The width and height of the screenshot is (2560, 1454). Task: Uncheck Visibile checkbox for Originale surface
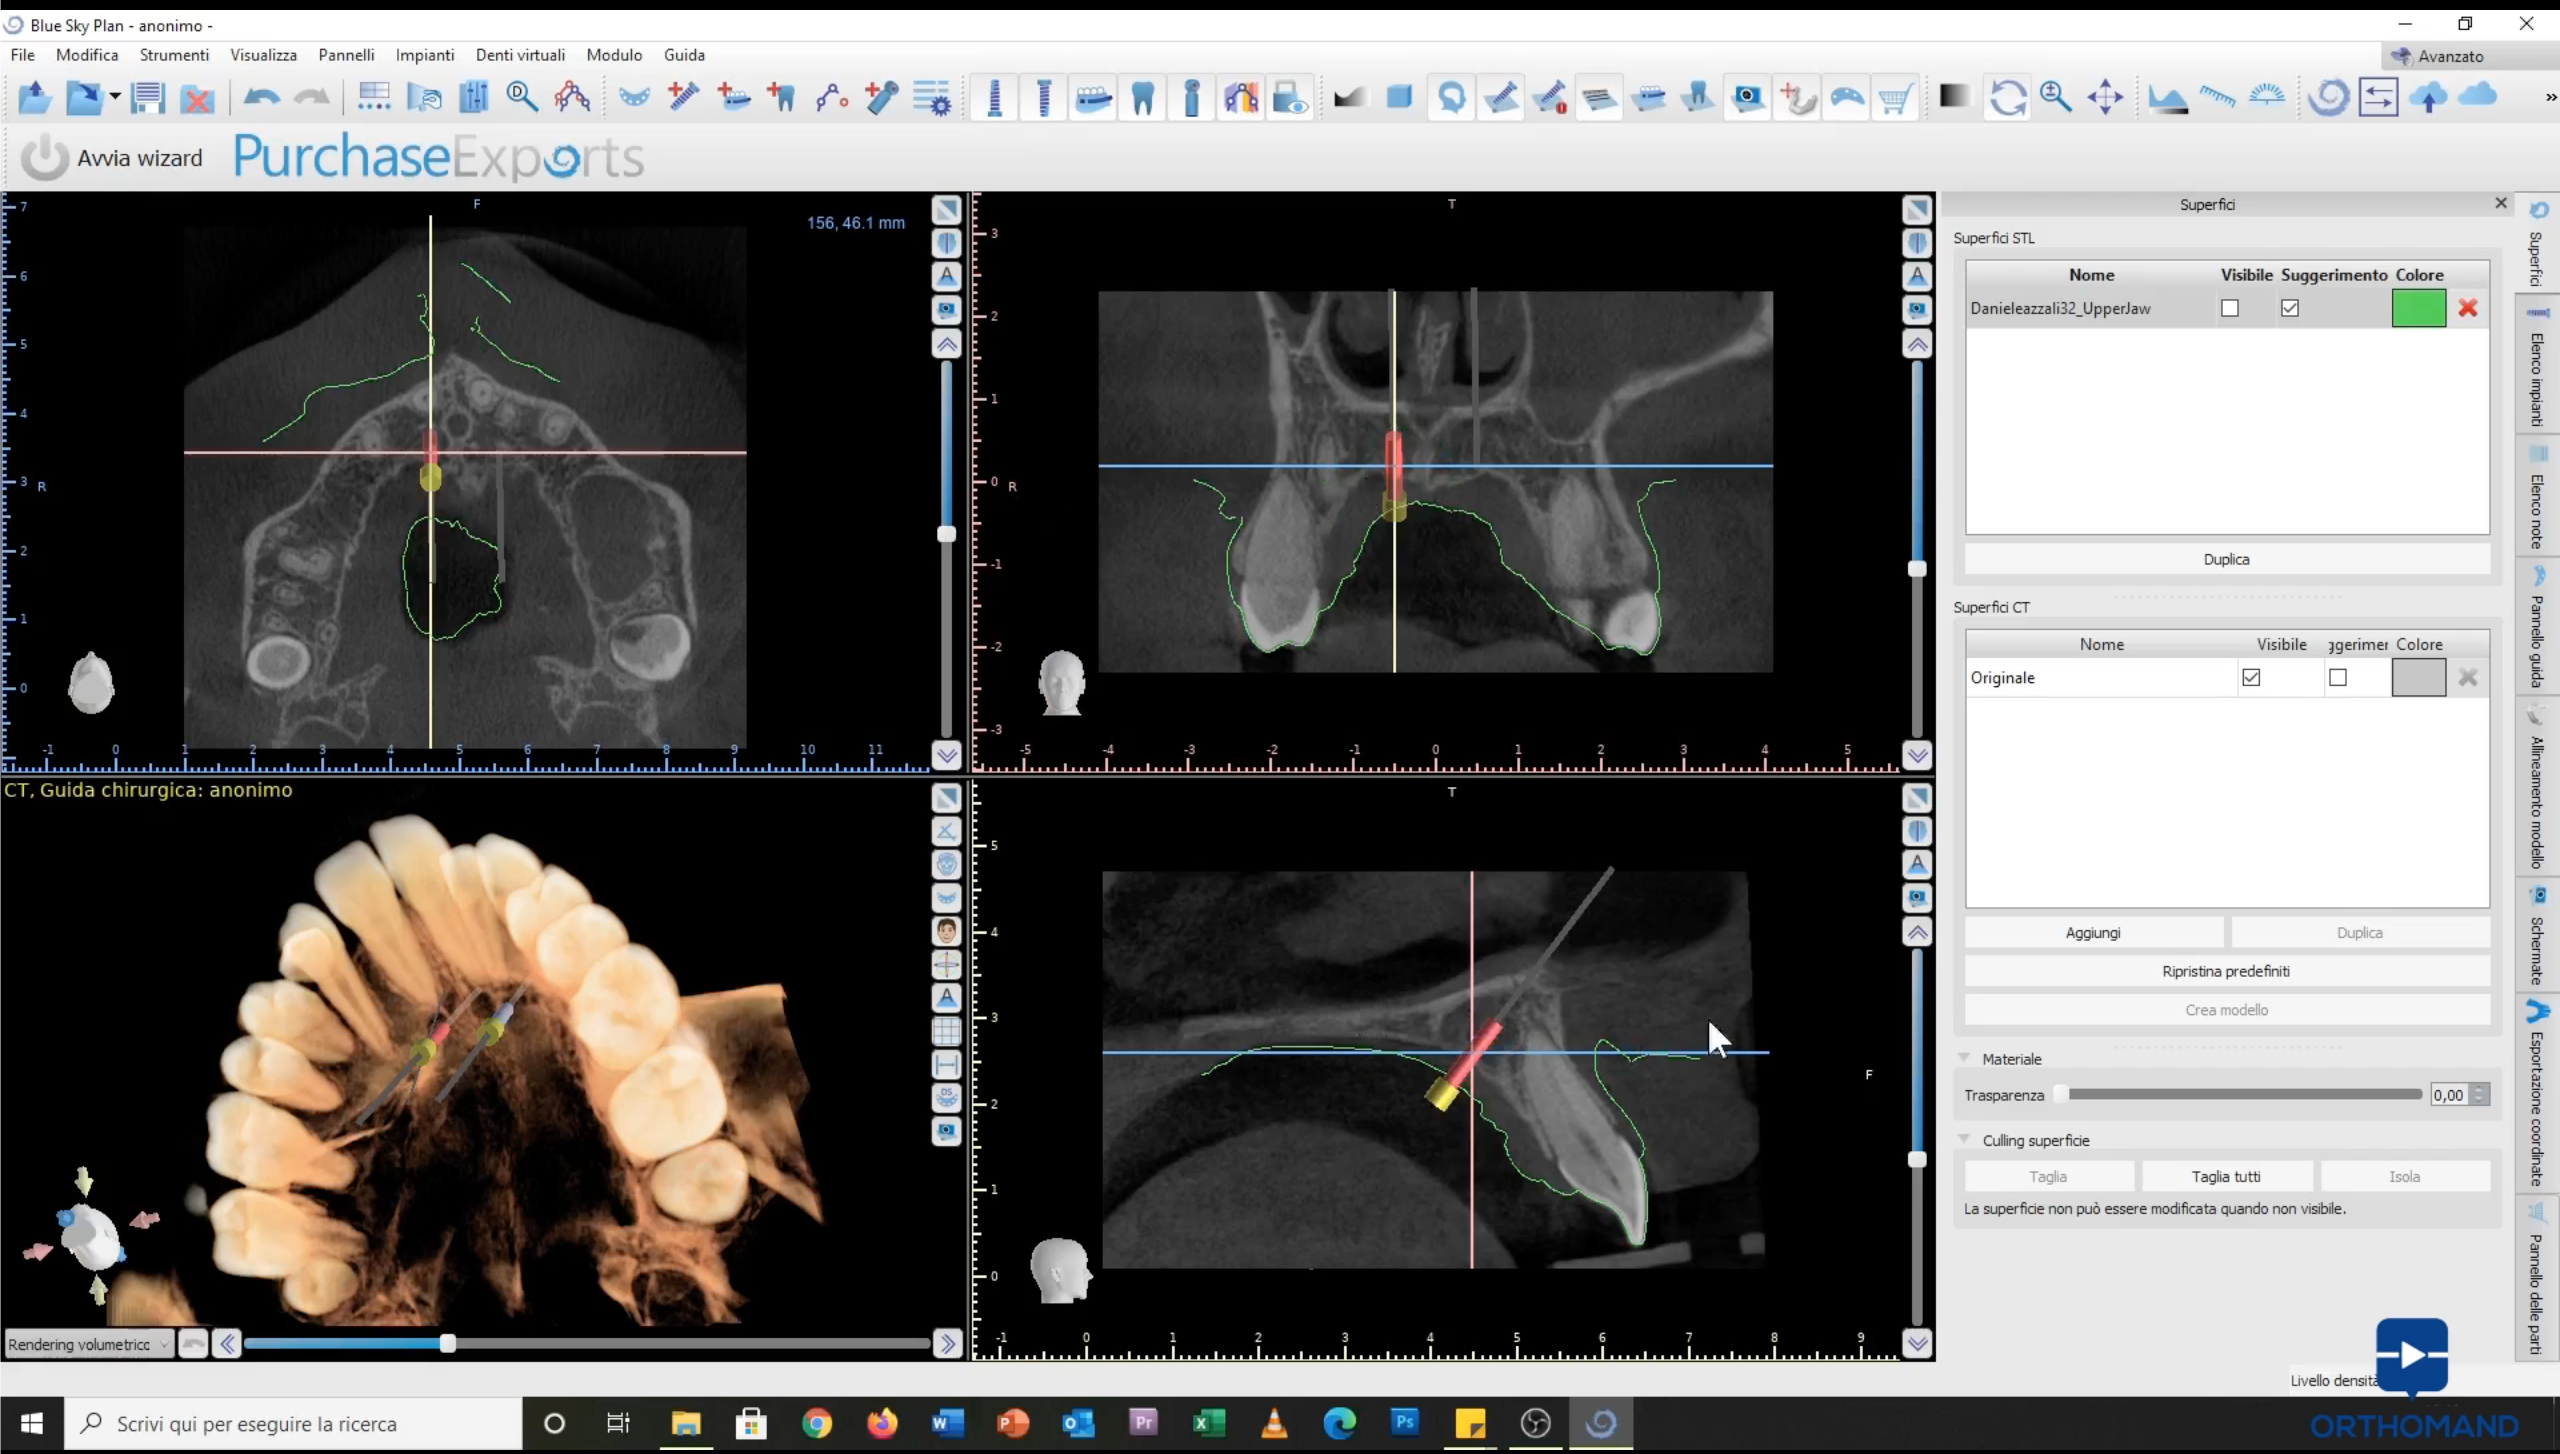tap(2251, 678)
